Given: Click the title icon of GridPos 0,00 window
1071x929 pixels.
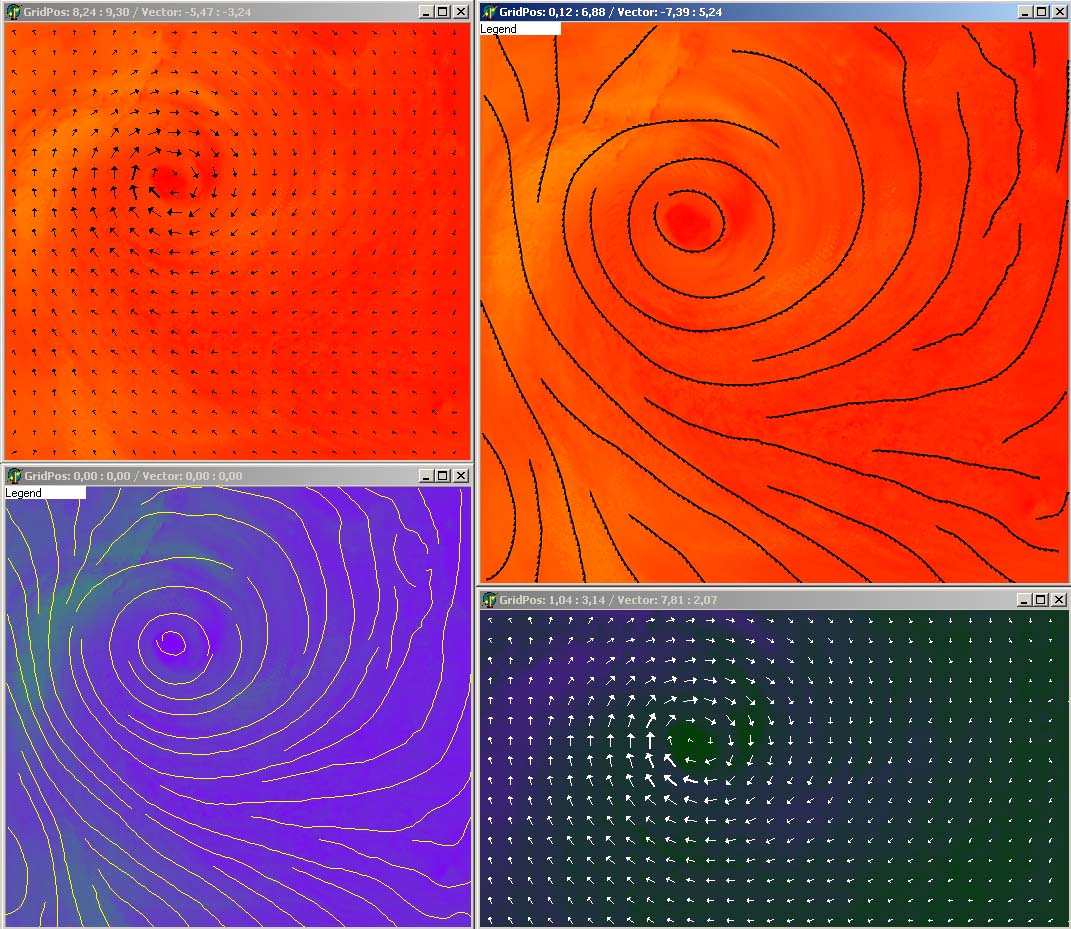Looking at the screenshot, I should (x=14, y=476).
